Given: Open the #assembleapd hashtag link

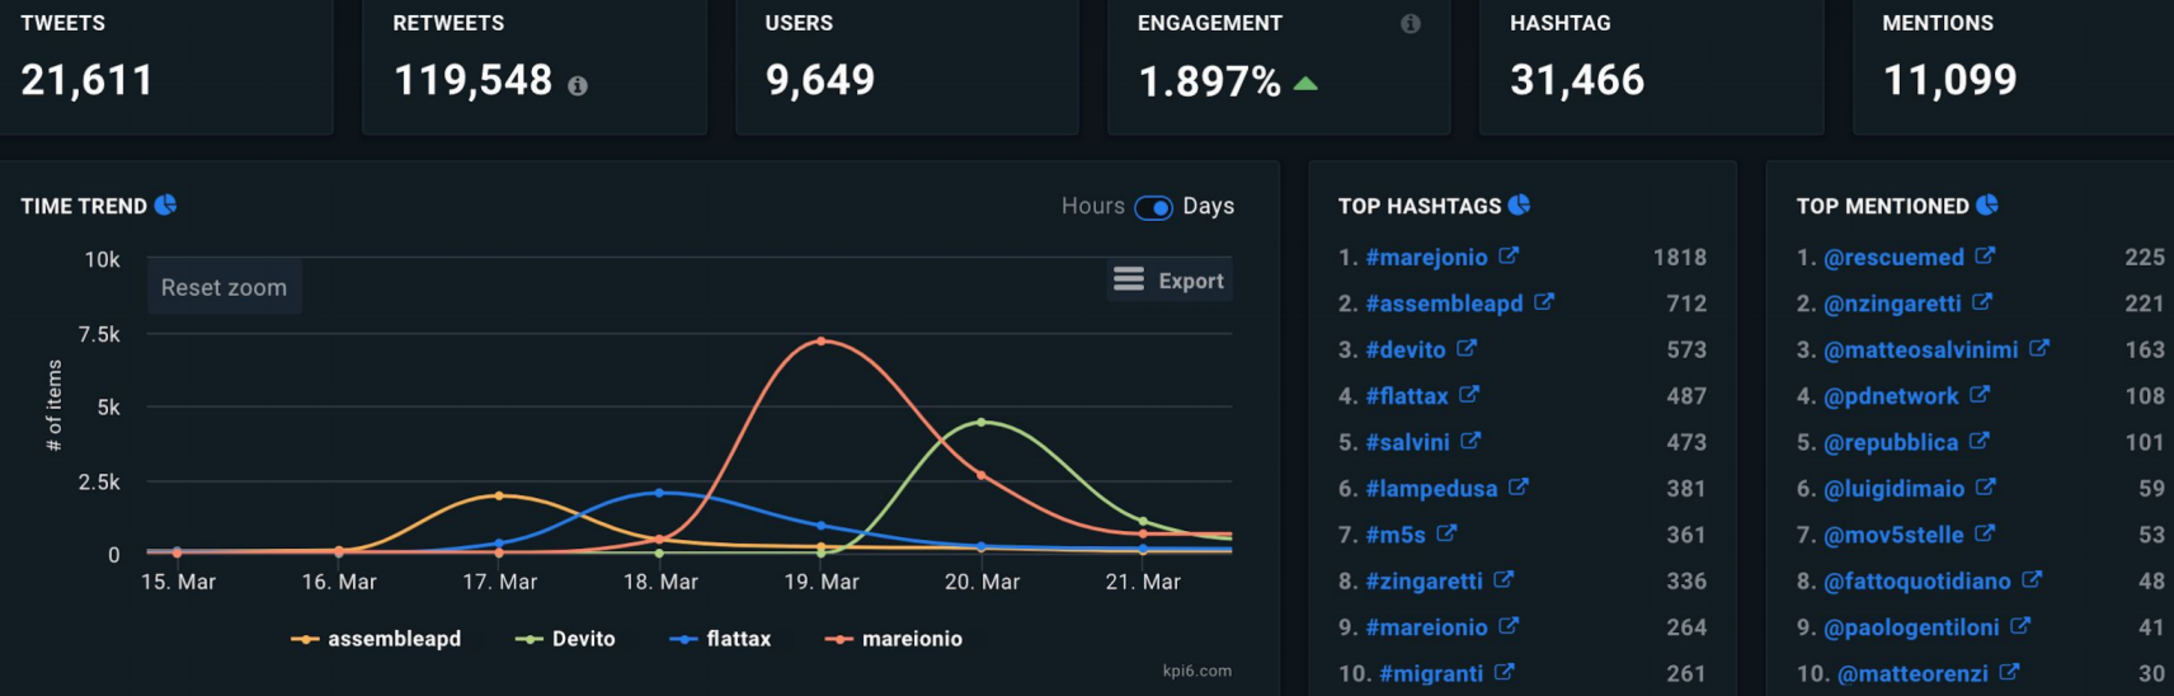Looking at the screenshot, I should click(1443, 303).
